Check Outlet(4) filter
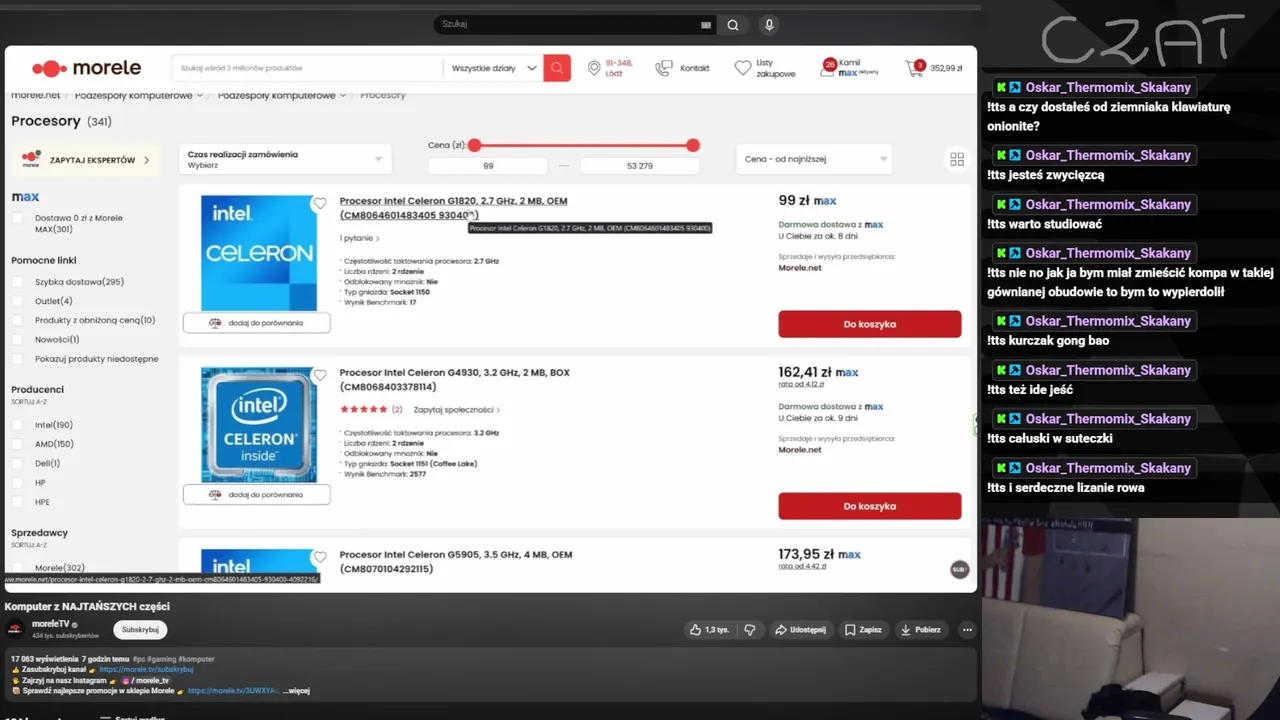1280x720 pixels. pos(17,301)
